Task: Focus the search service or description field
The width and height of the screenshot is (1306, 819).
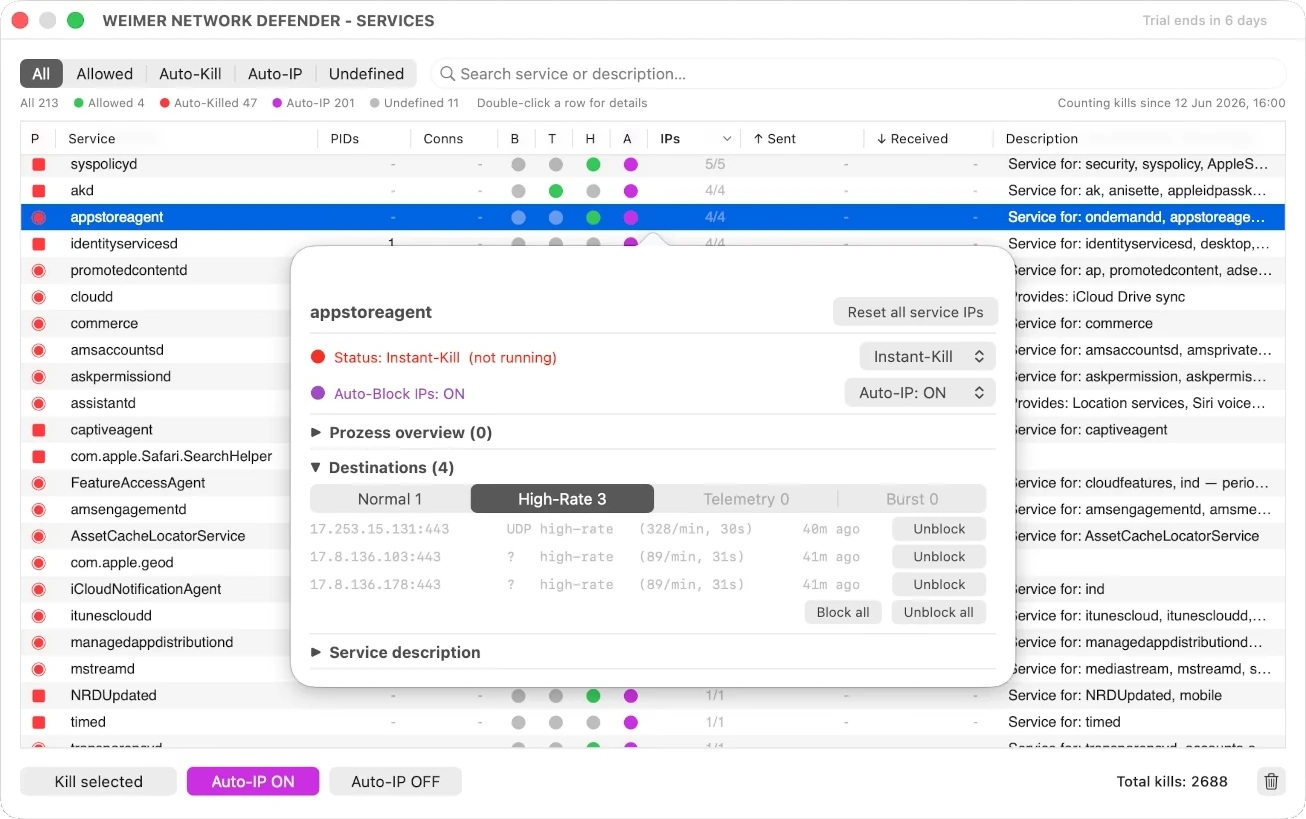Action: (x=858, y=74)
